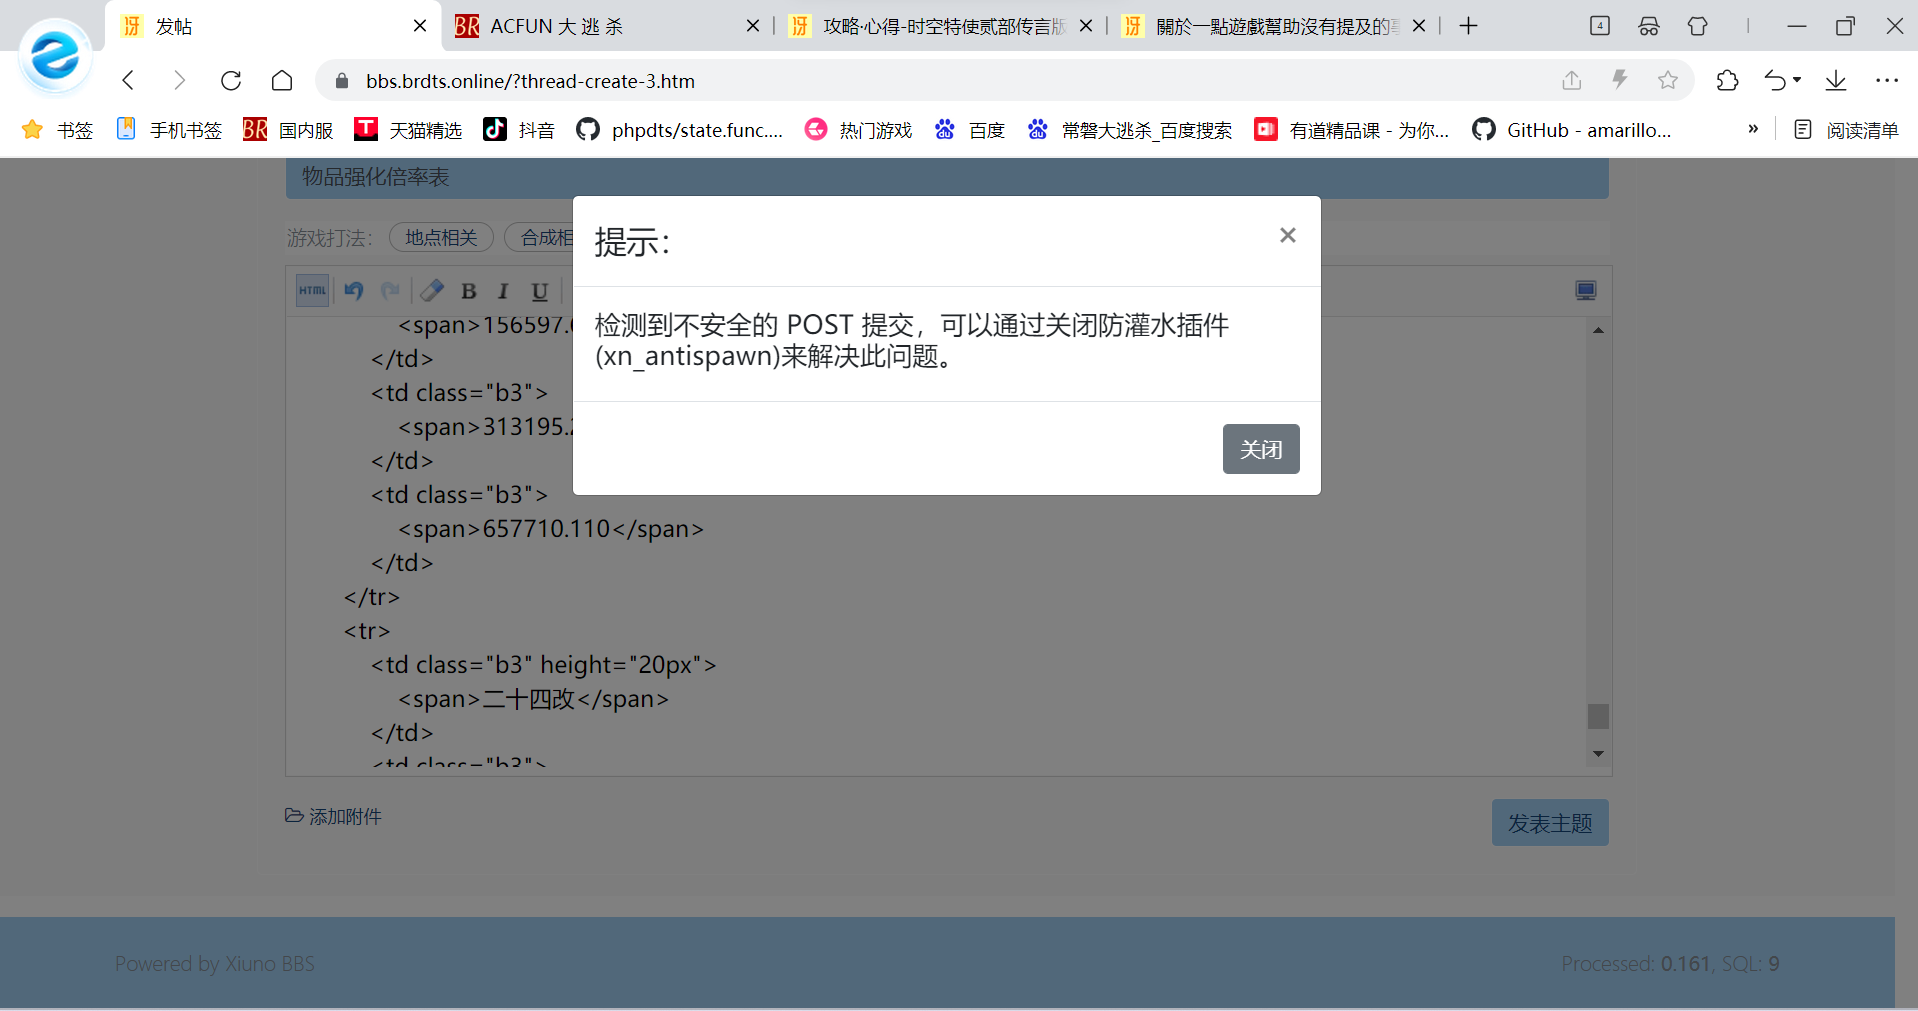The image size is (1918, 1011).
Task: Bookmark page with the star icon
Action: [1667, 81]
